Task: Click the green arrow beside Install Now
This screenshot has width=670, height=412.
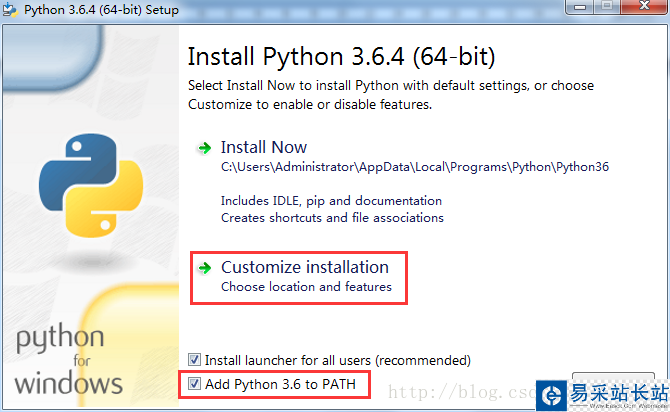Action: click(x=204, y=148)
